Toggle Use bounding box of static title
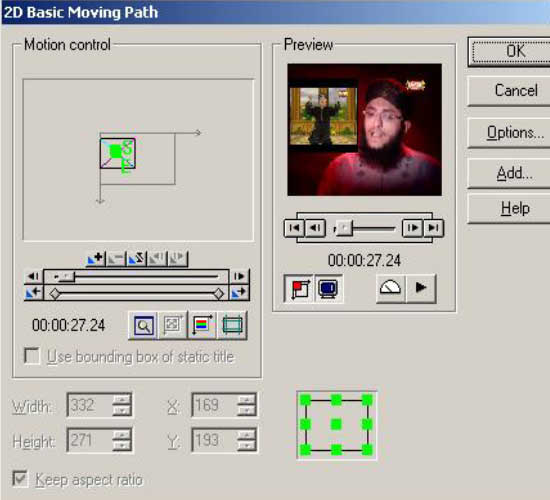 [x=32, y=356]
